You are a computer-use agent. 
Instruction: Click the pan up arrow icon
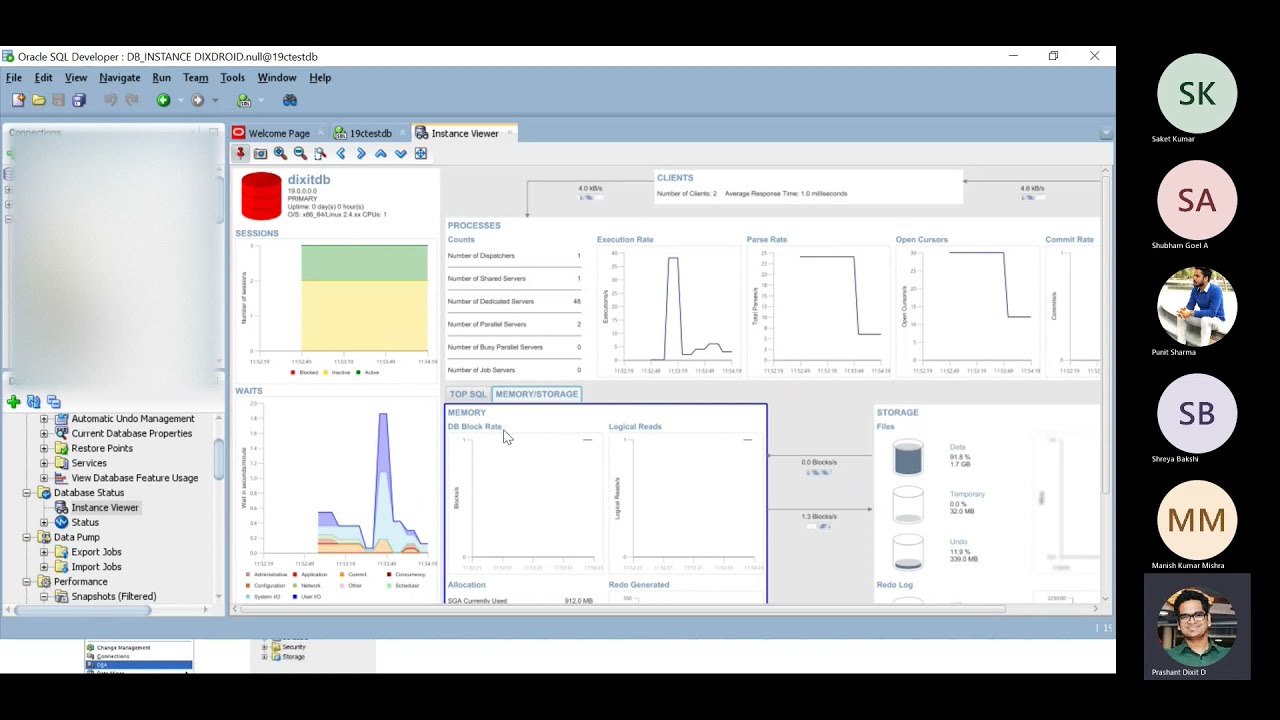[x=381, y=153]
